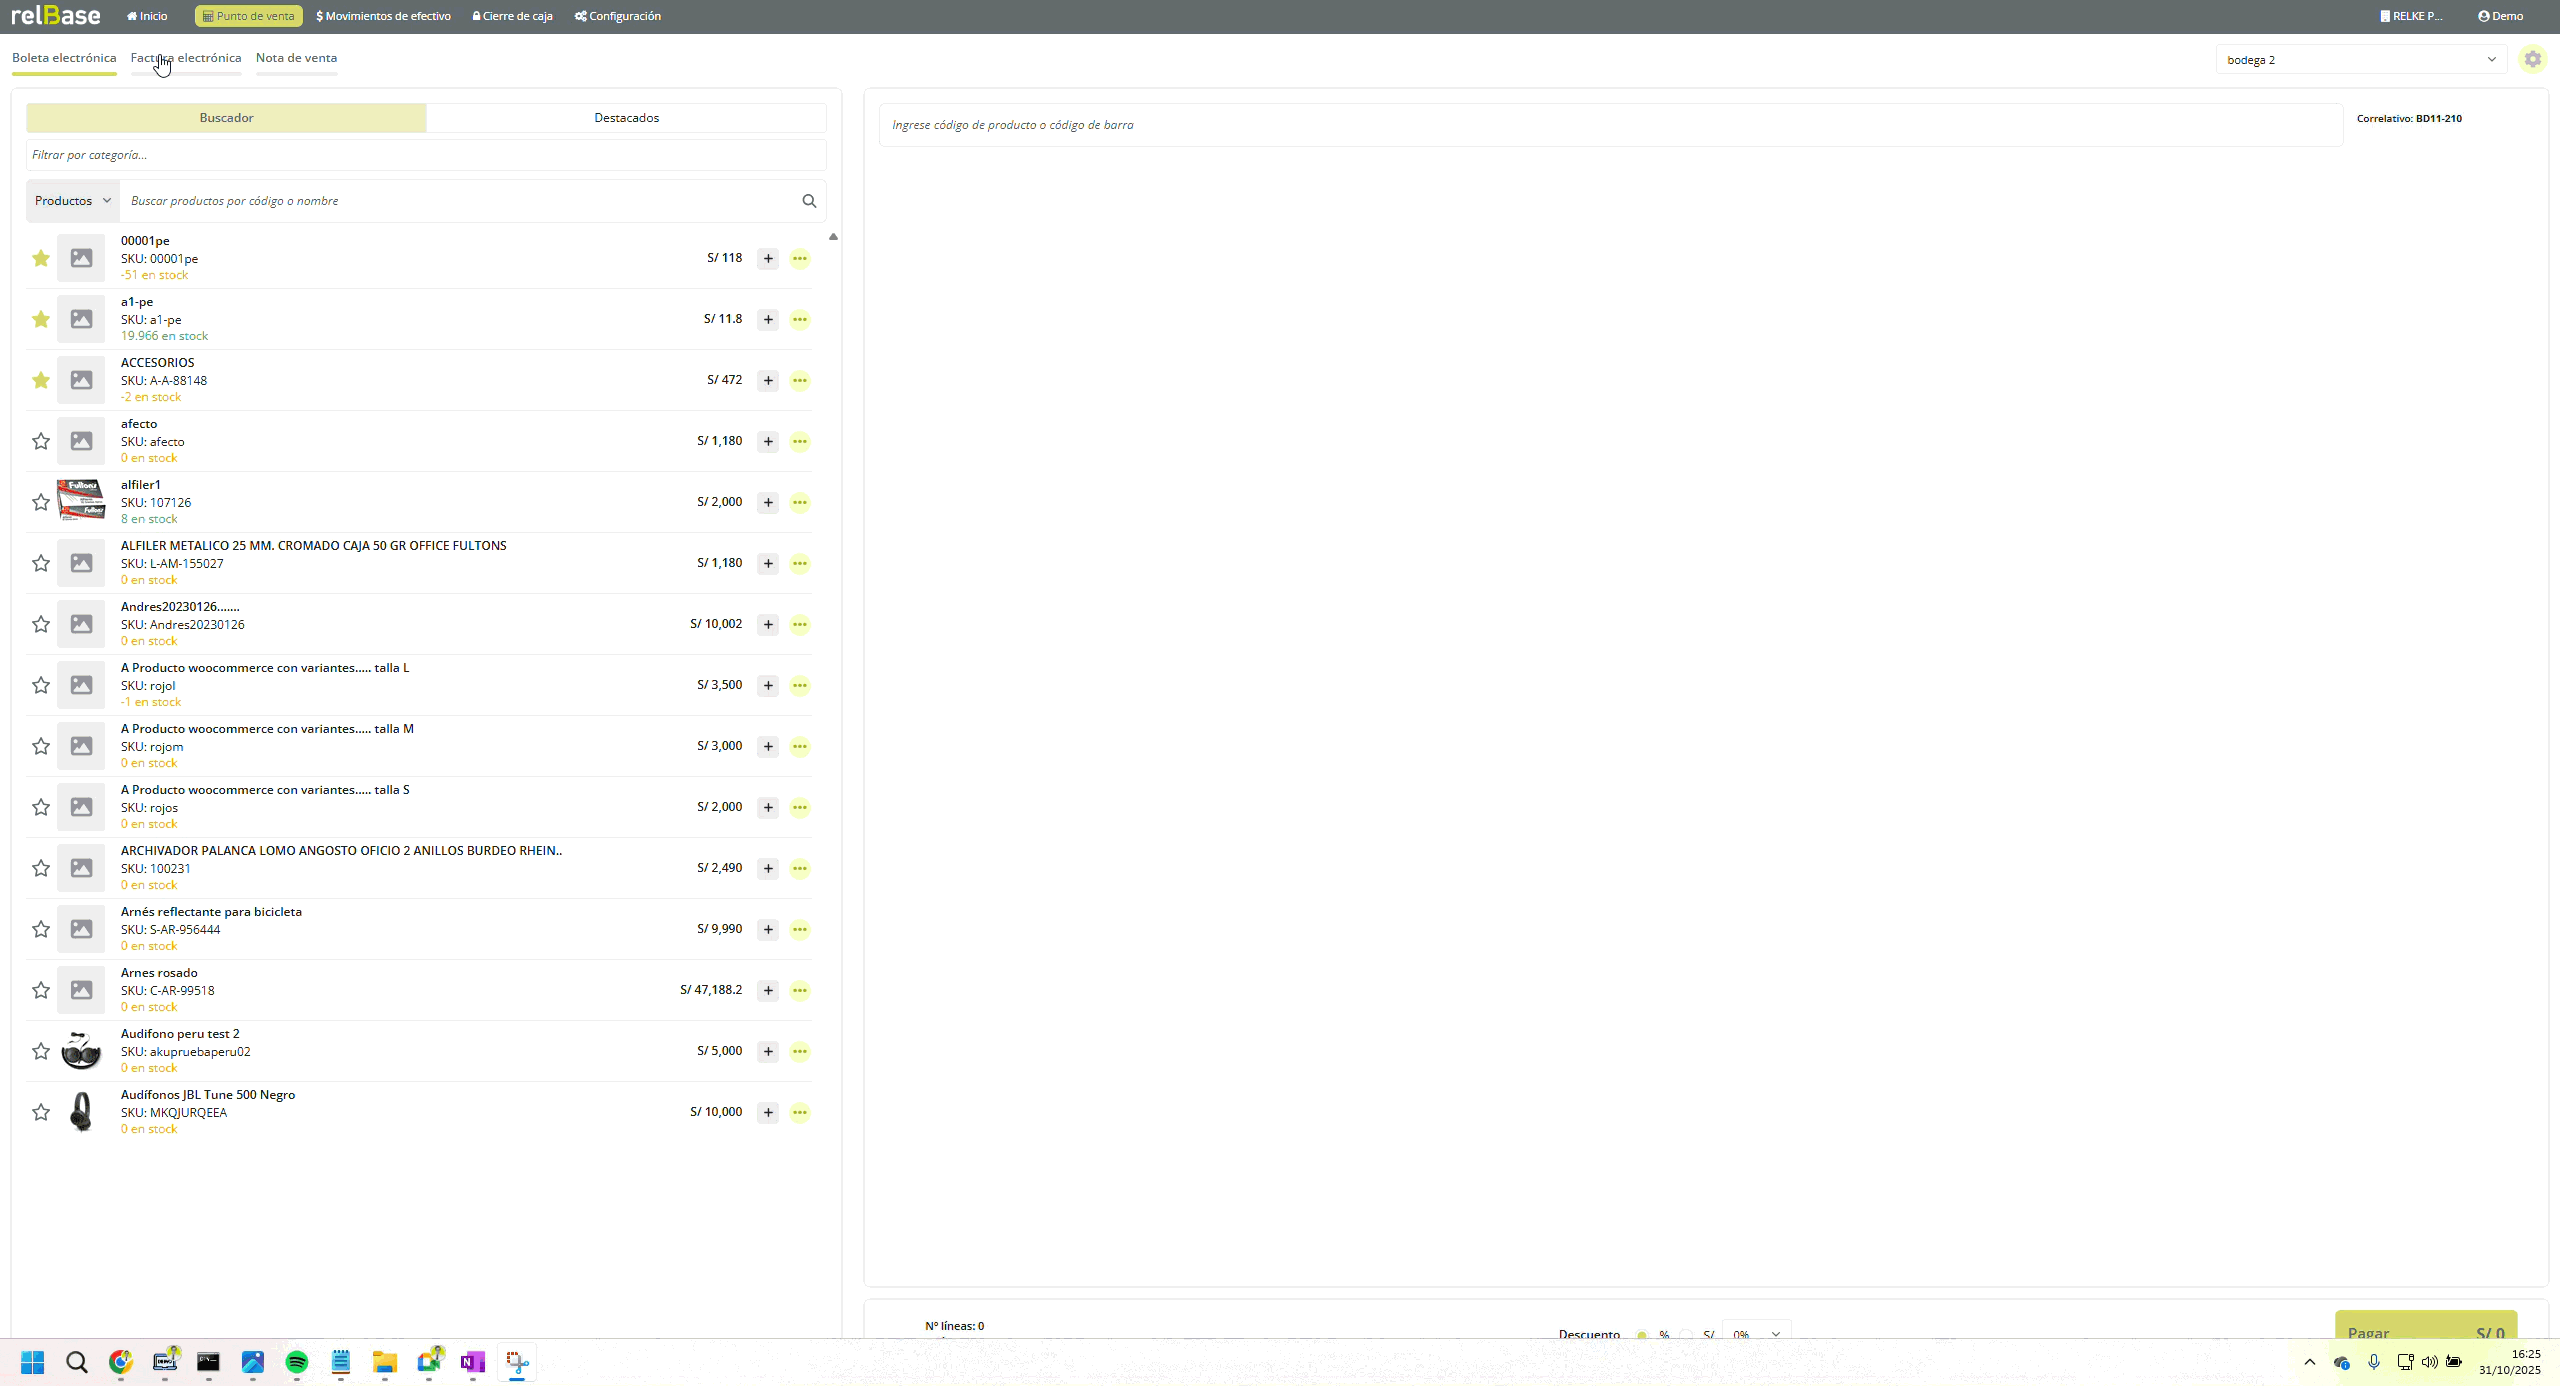Viewport: 2560px width, 1386px height.
Task: Mark afecto product as favorite star
Action: click(x=41, y=442)
